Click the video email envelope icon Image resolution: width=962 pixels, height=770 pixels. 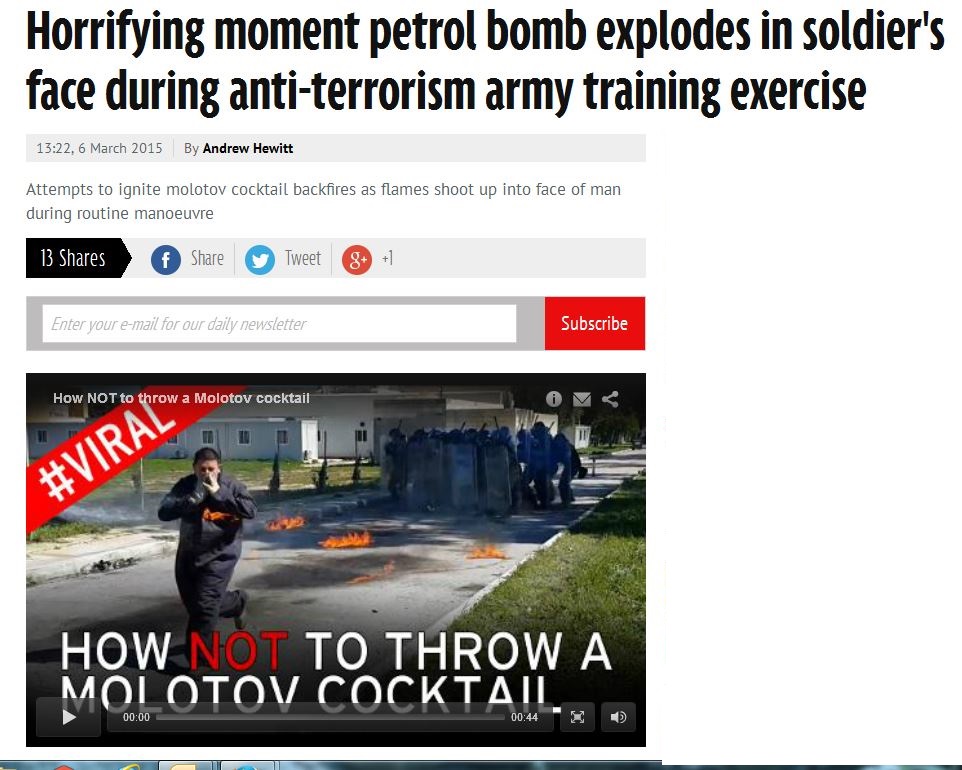582,399
